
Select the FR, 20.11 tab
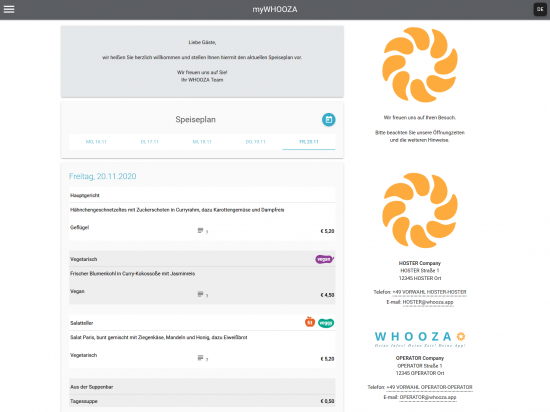[309, 142]
